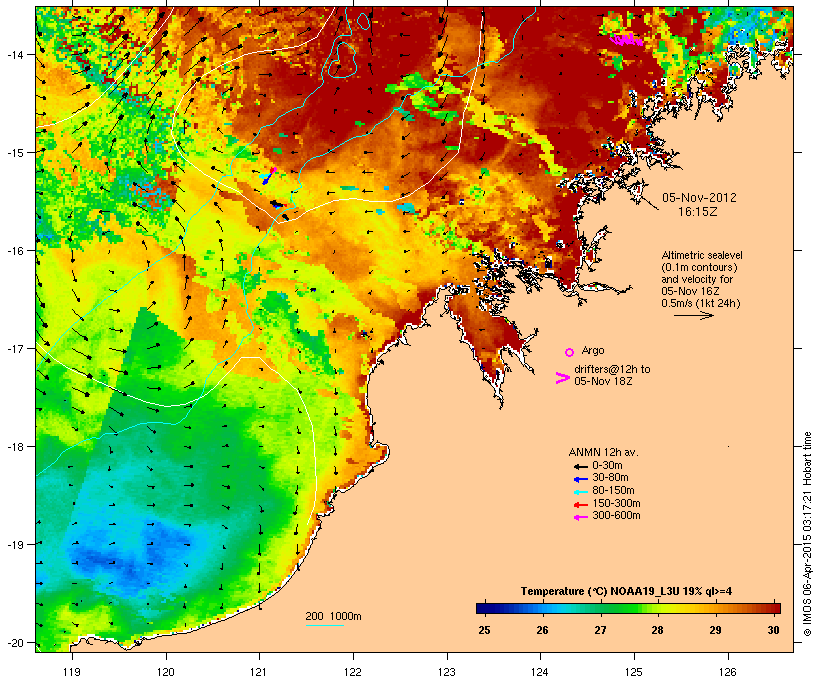
Task: Click the magenta drifters arrowhead legend symbol
Action: coord(562,378)
